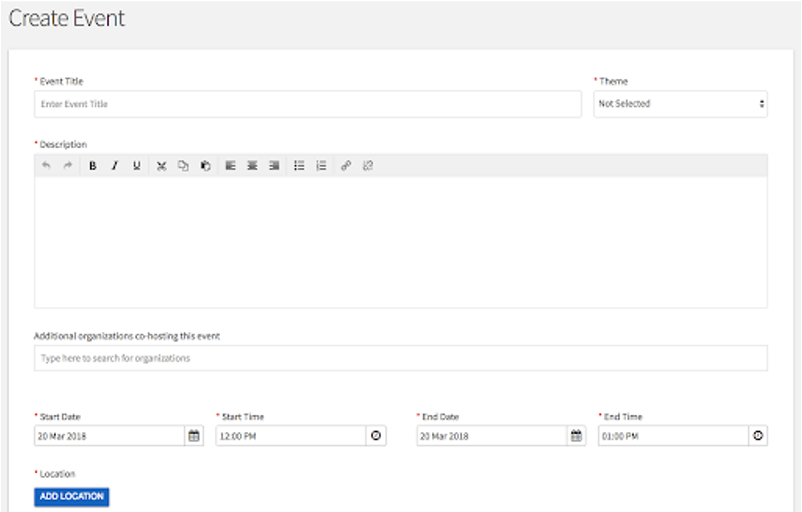This screenshot has width=802, height=512.
Task: Click the paste clipboard icon
Action: point(205,166)
